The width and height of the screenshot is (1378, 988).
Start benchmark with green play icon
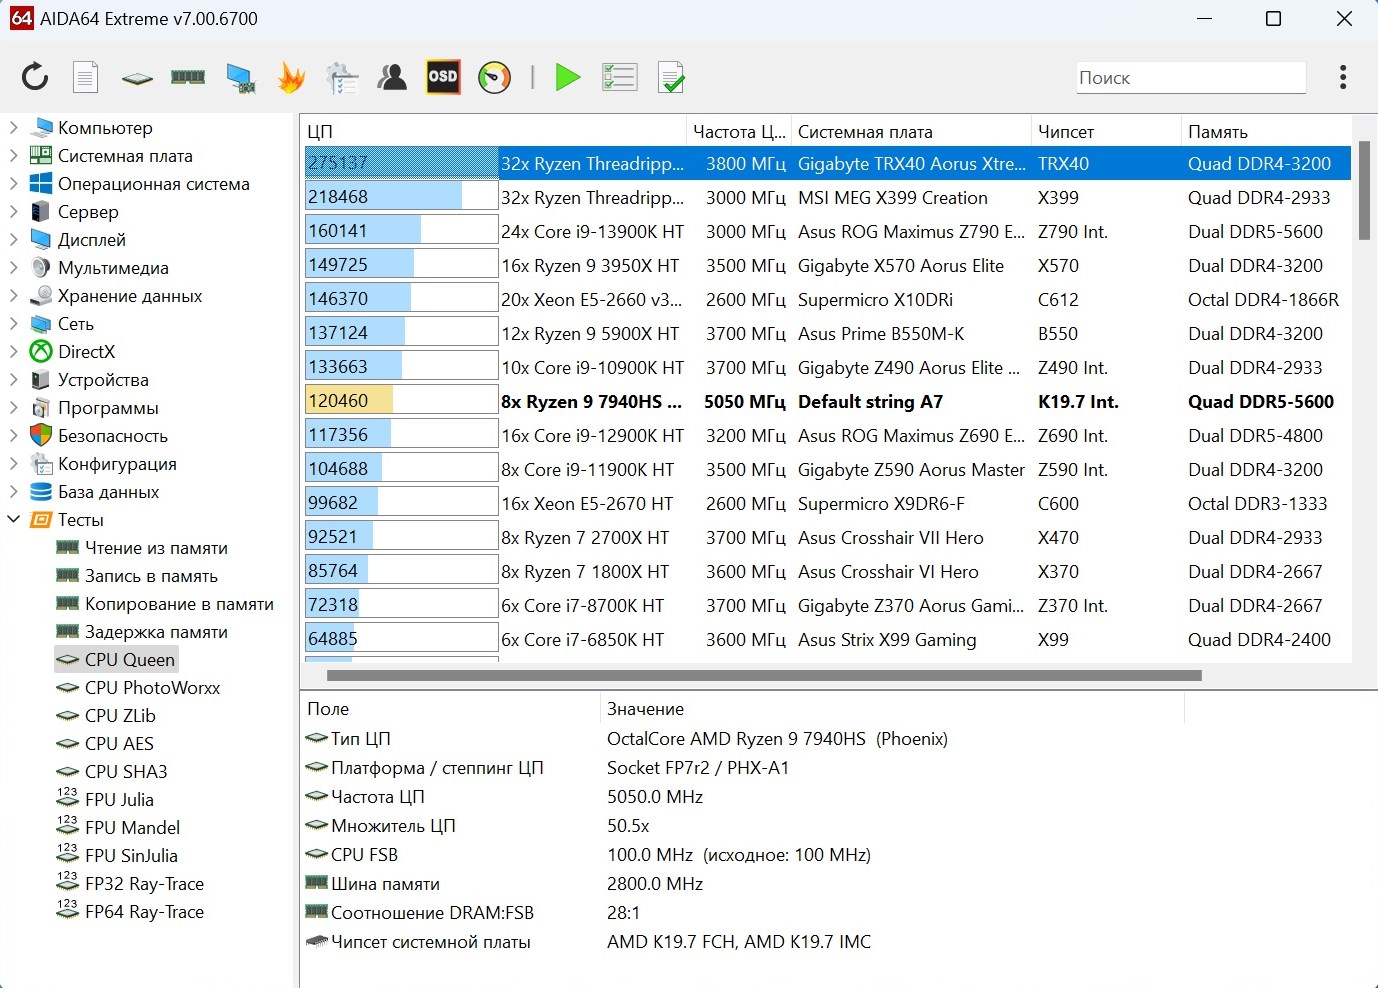click(x=567, y=77)
